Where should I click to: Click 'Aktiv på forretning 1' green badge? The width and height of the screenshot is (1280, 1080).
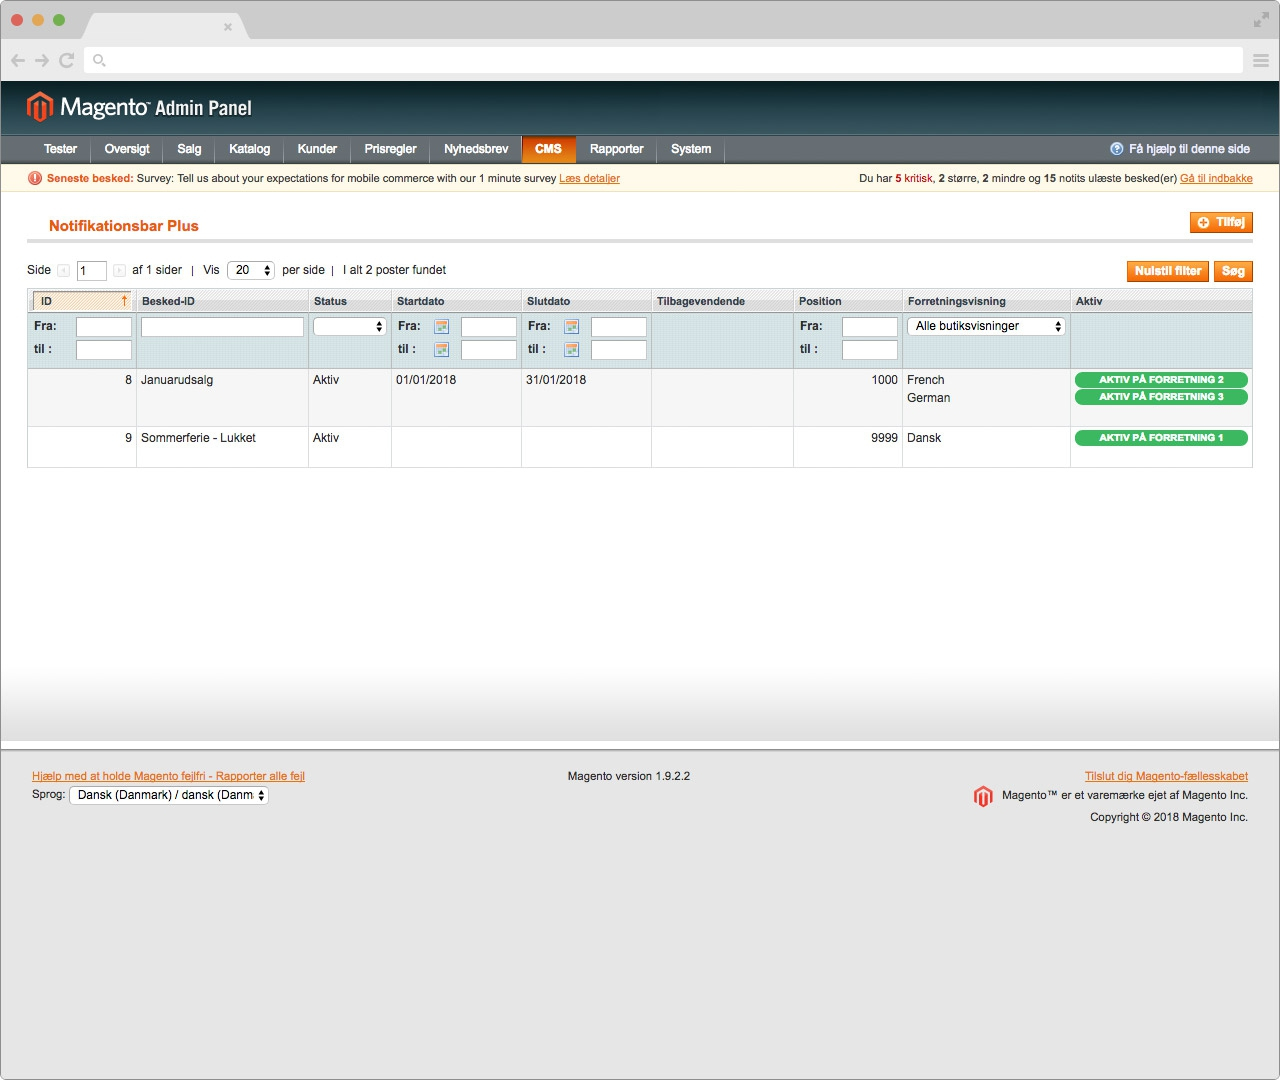click(1160, 438)
